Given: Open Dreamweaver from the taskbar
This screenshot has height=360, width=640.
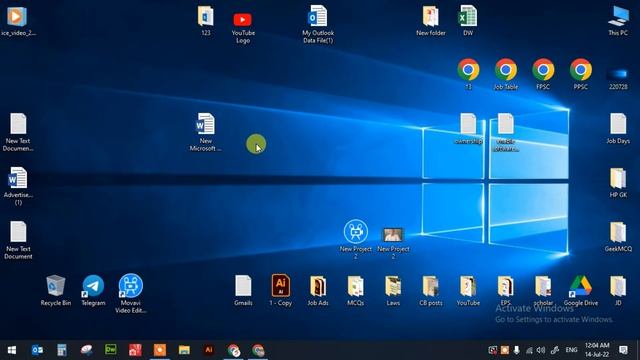Looking at the screenshot, I should 111,350.
